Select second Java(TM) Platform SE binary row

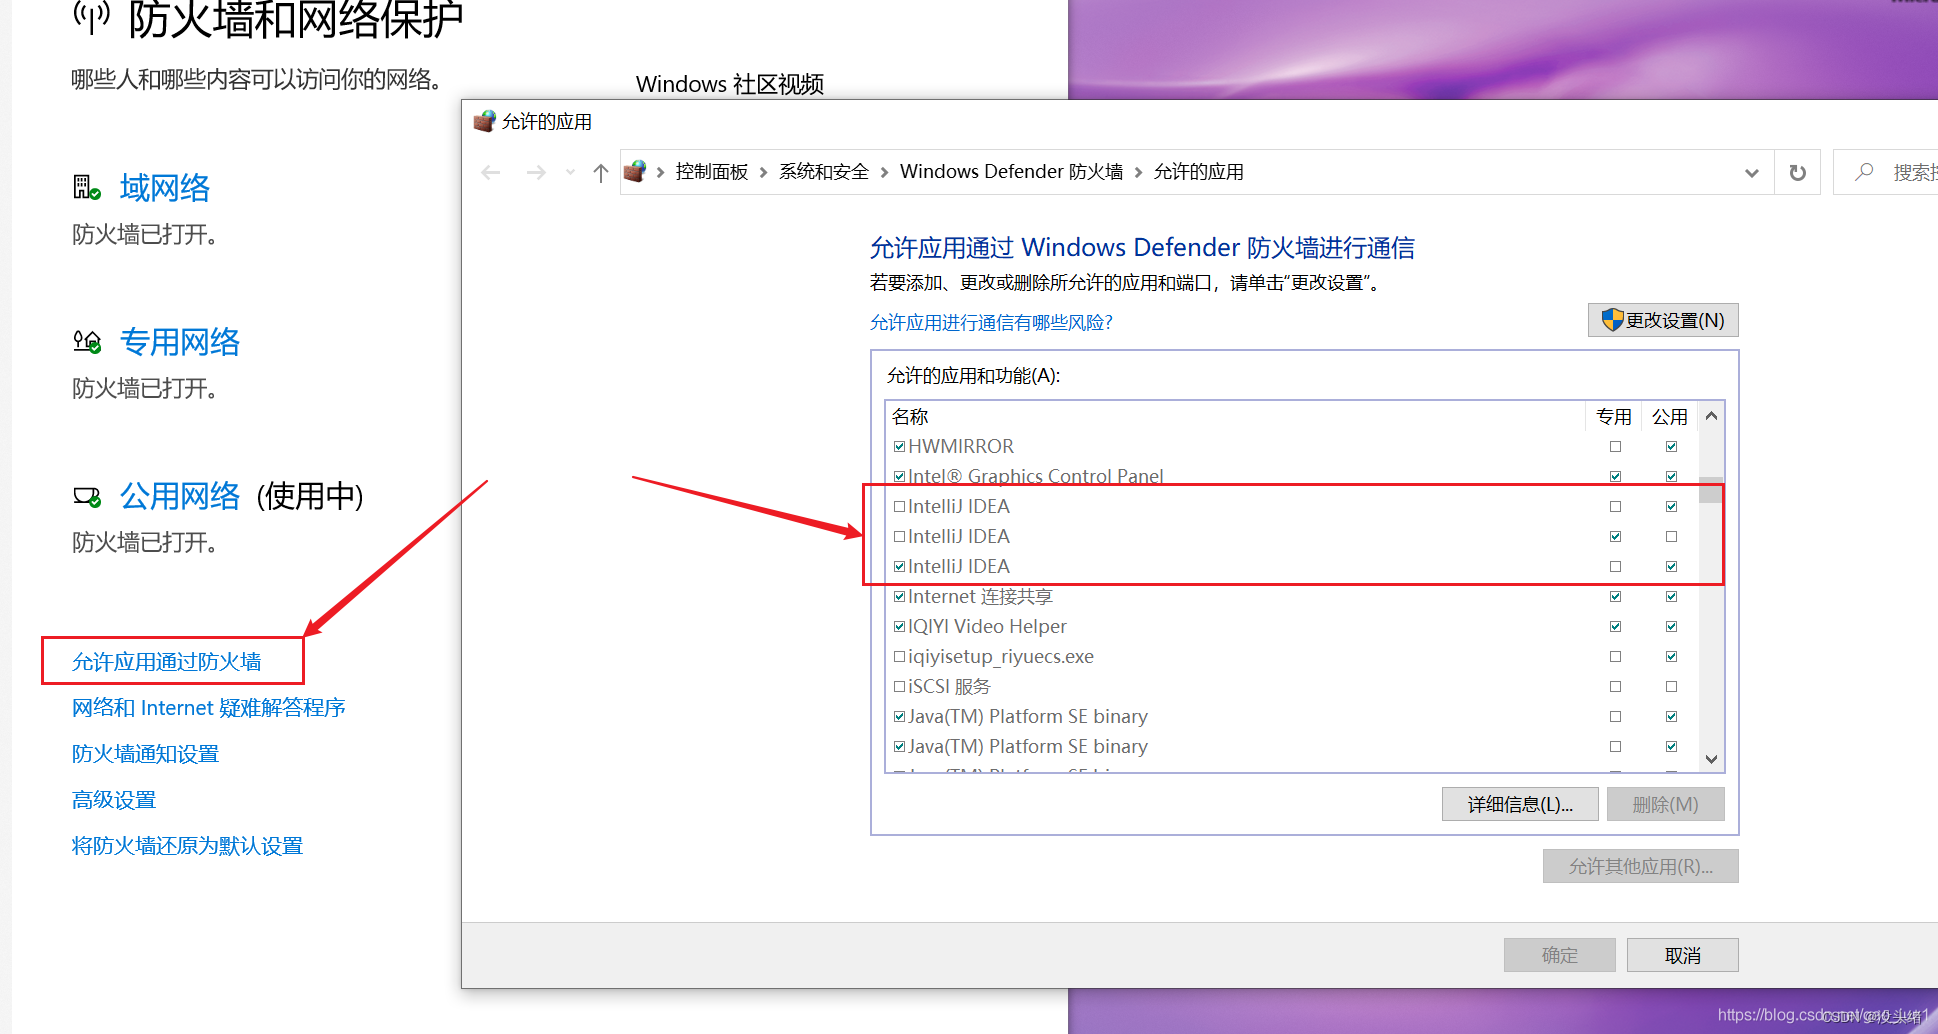click(1292, 746)
